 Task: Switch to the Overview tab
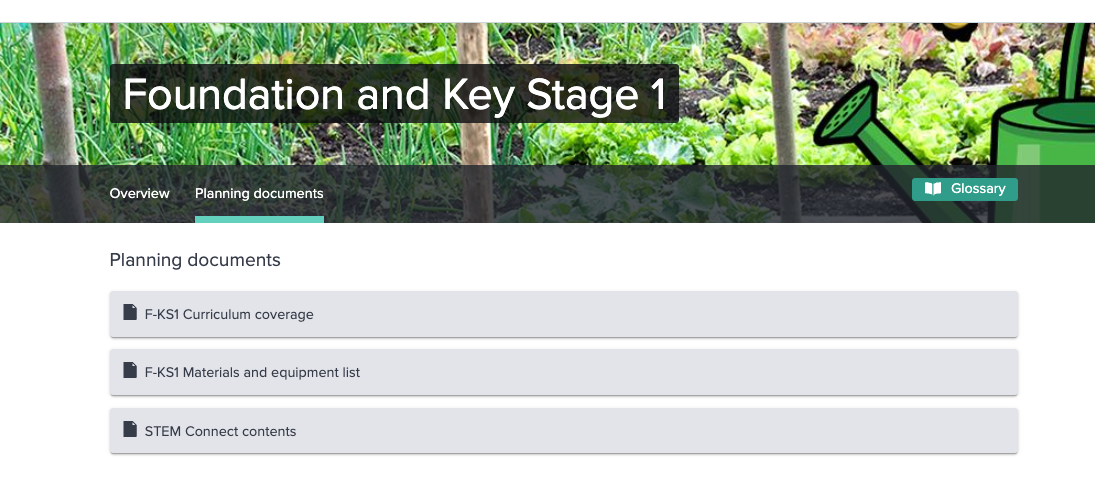coord(140,193)
